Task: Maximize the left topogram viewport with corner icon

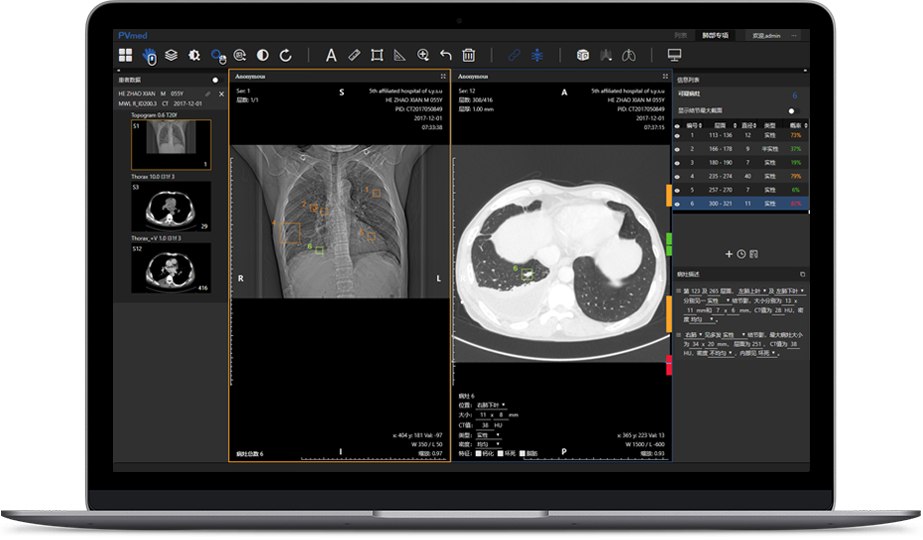Action: pyautogui.click(x=443, y=77)
